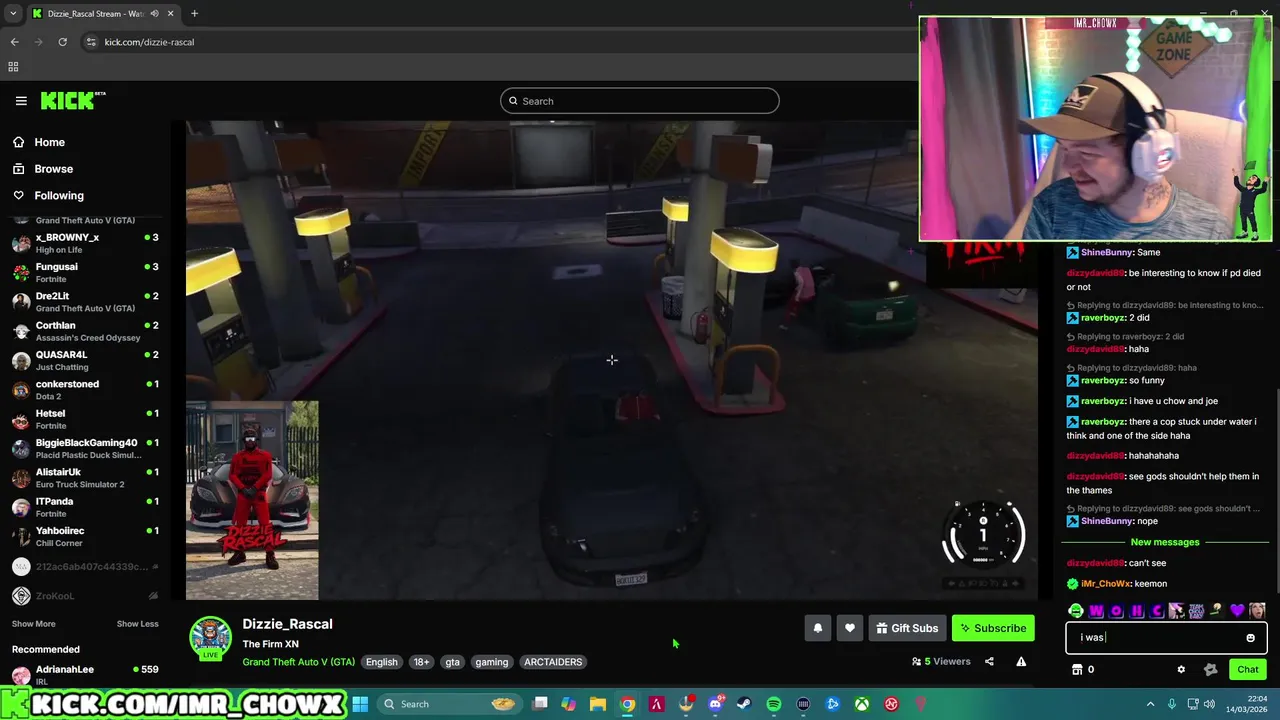Viewport: 1280px width, 720px height.
Task: Open Dre2Lit channel in sidebar
Action: pyautogui.click(x=85, y=302)
